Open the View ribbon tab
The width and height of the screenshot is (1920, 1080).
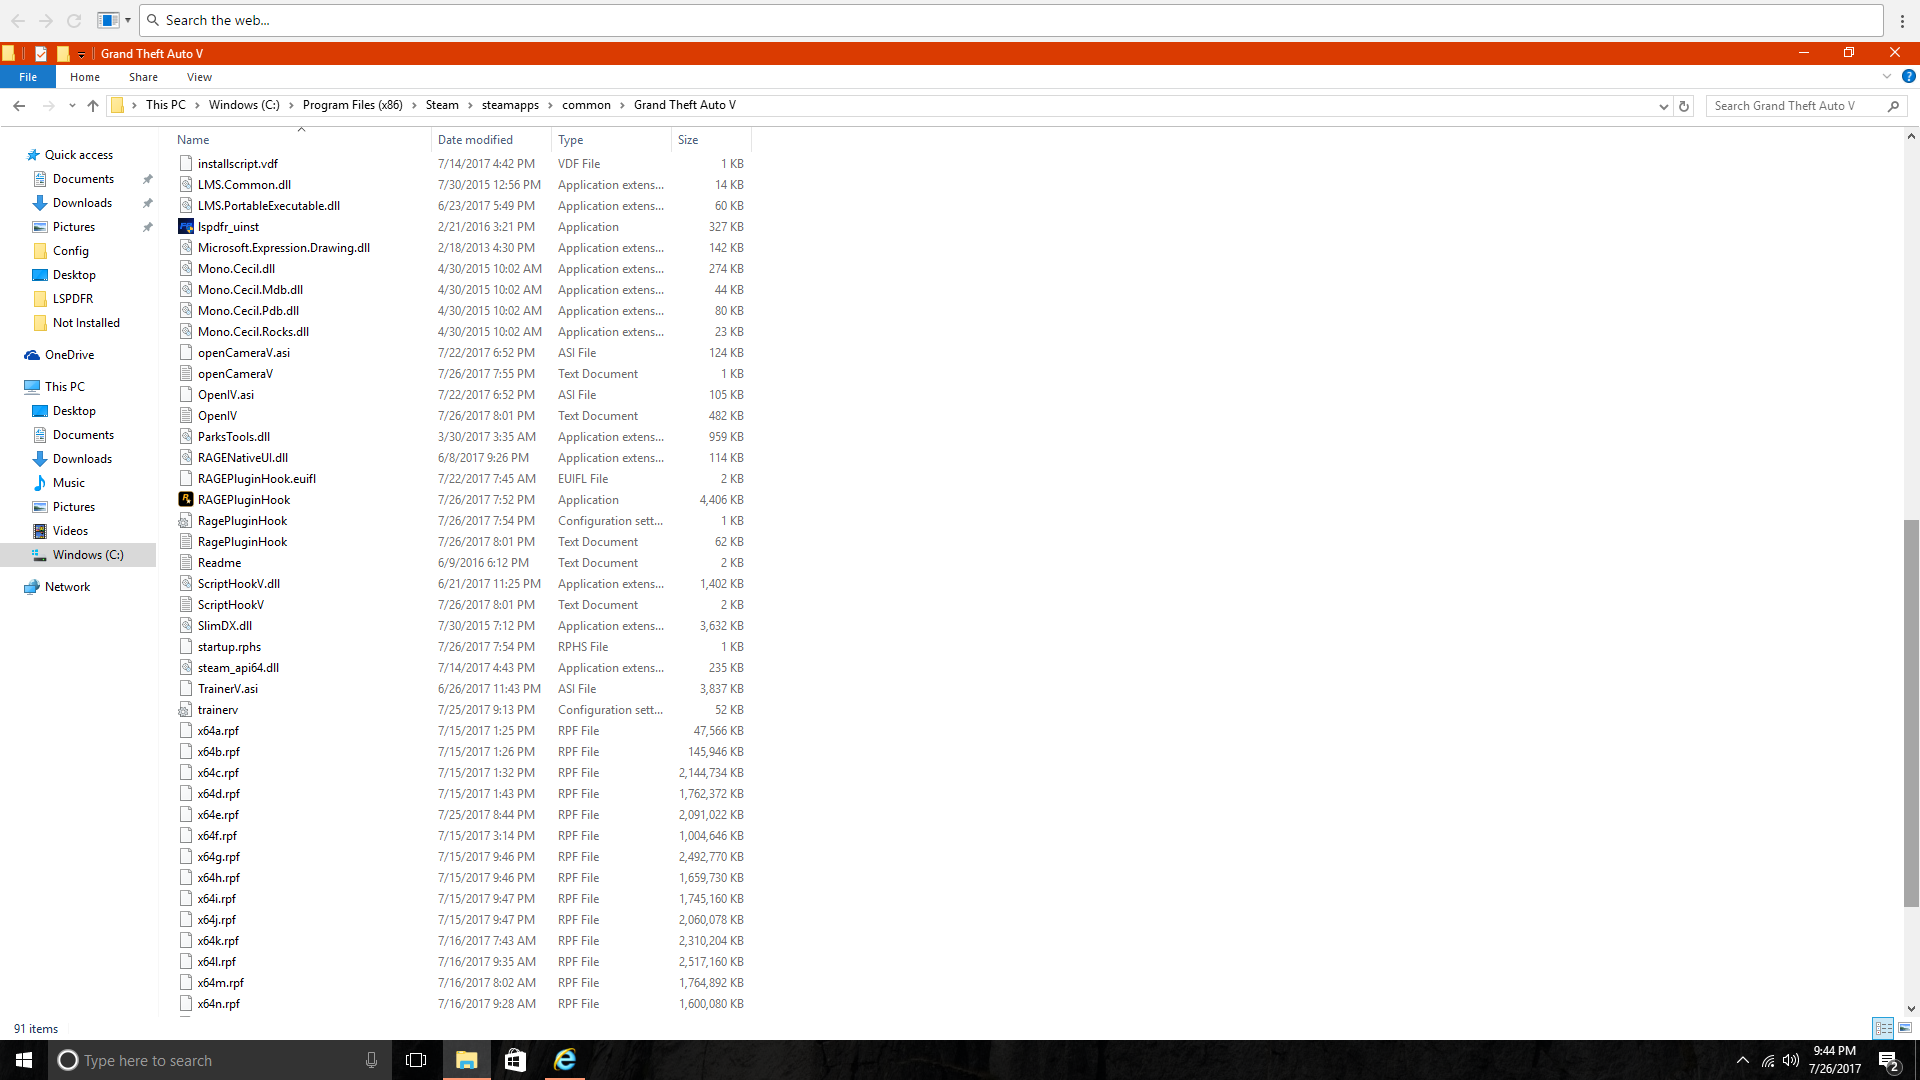[x=199, y=77]
